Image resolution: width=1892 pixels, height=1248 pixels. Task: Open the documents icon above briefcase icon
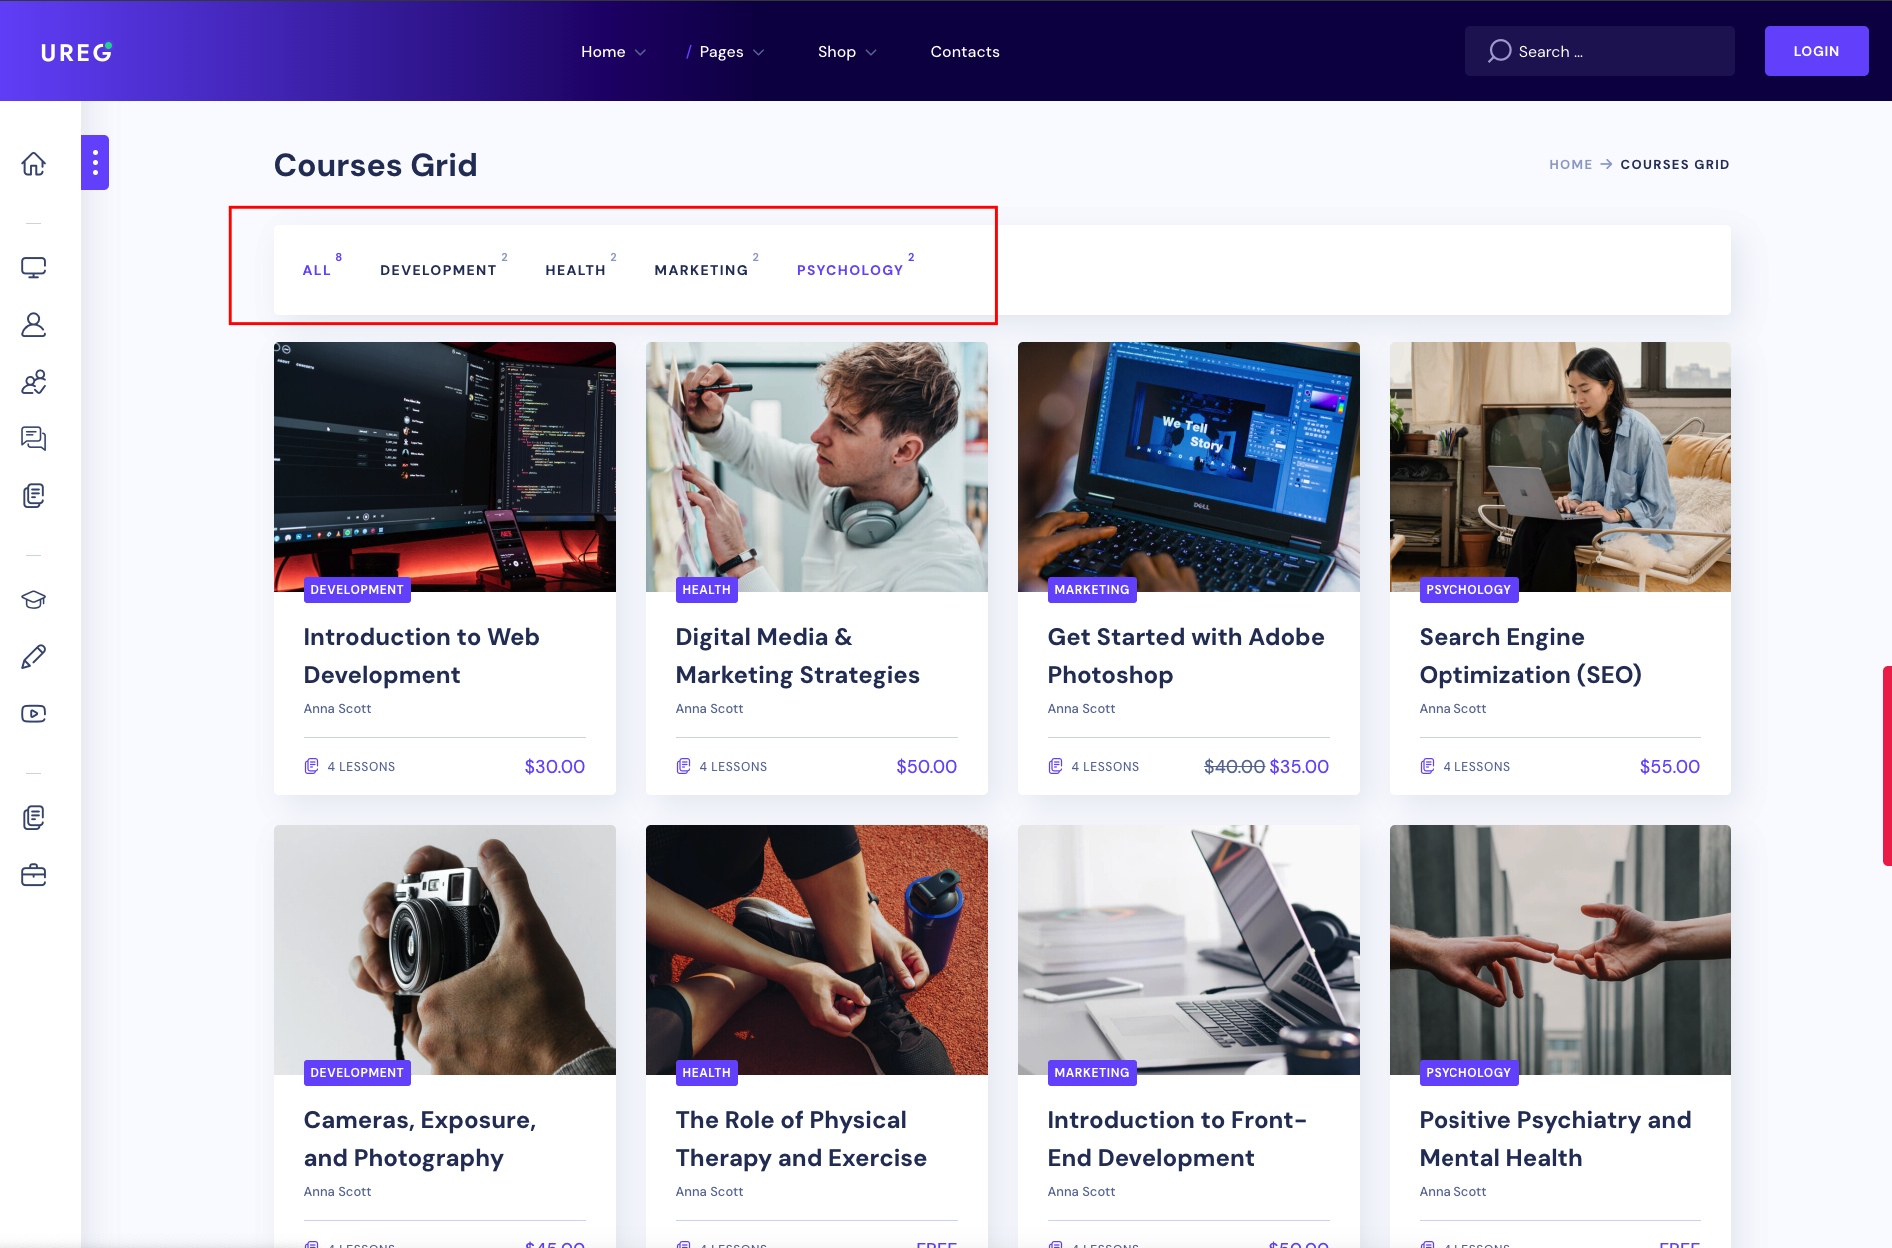tap(34, 817)
